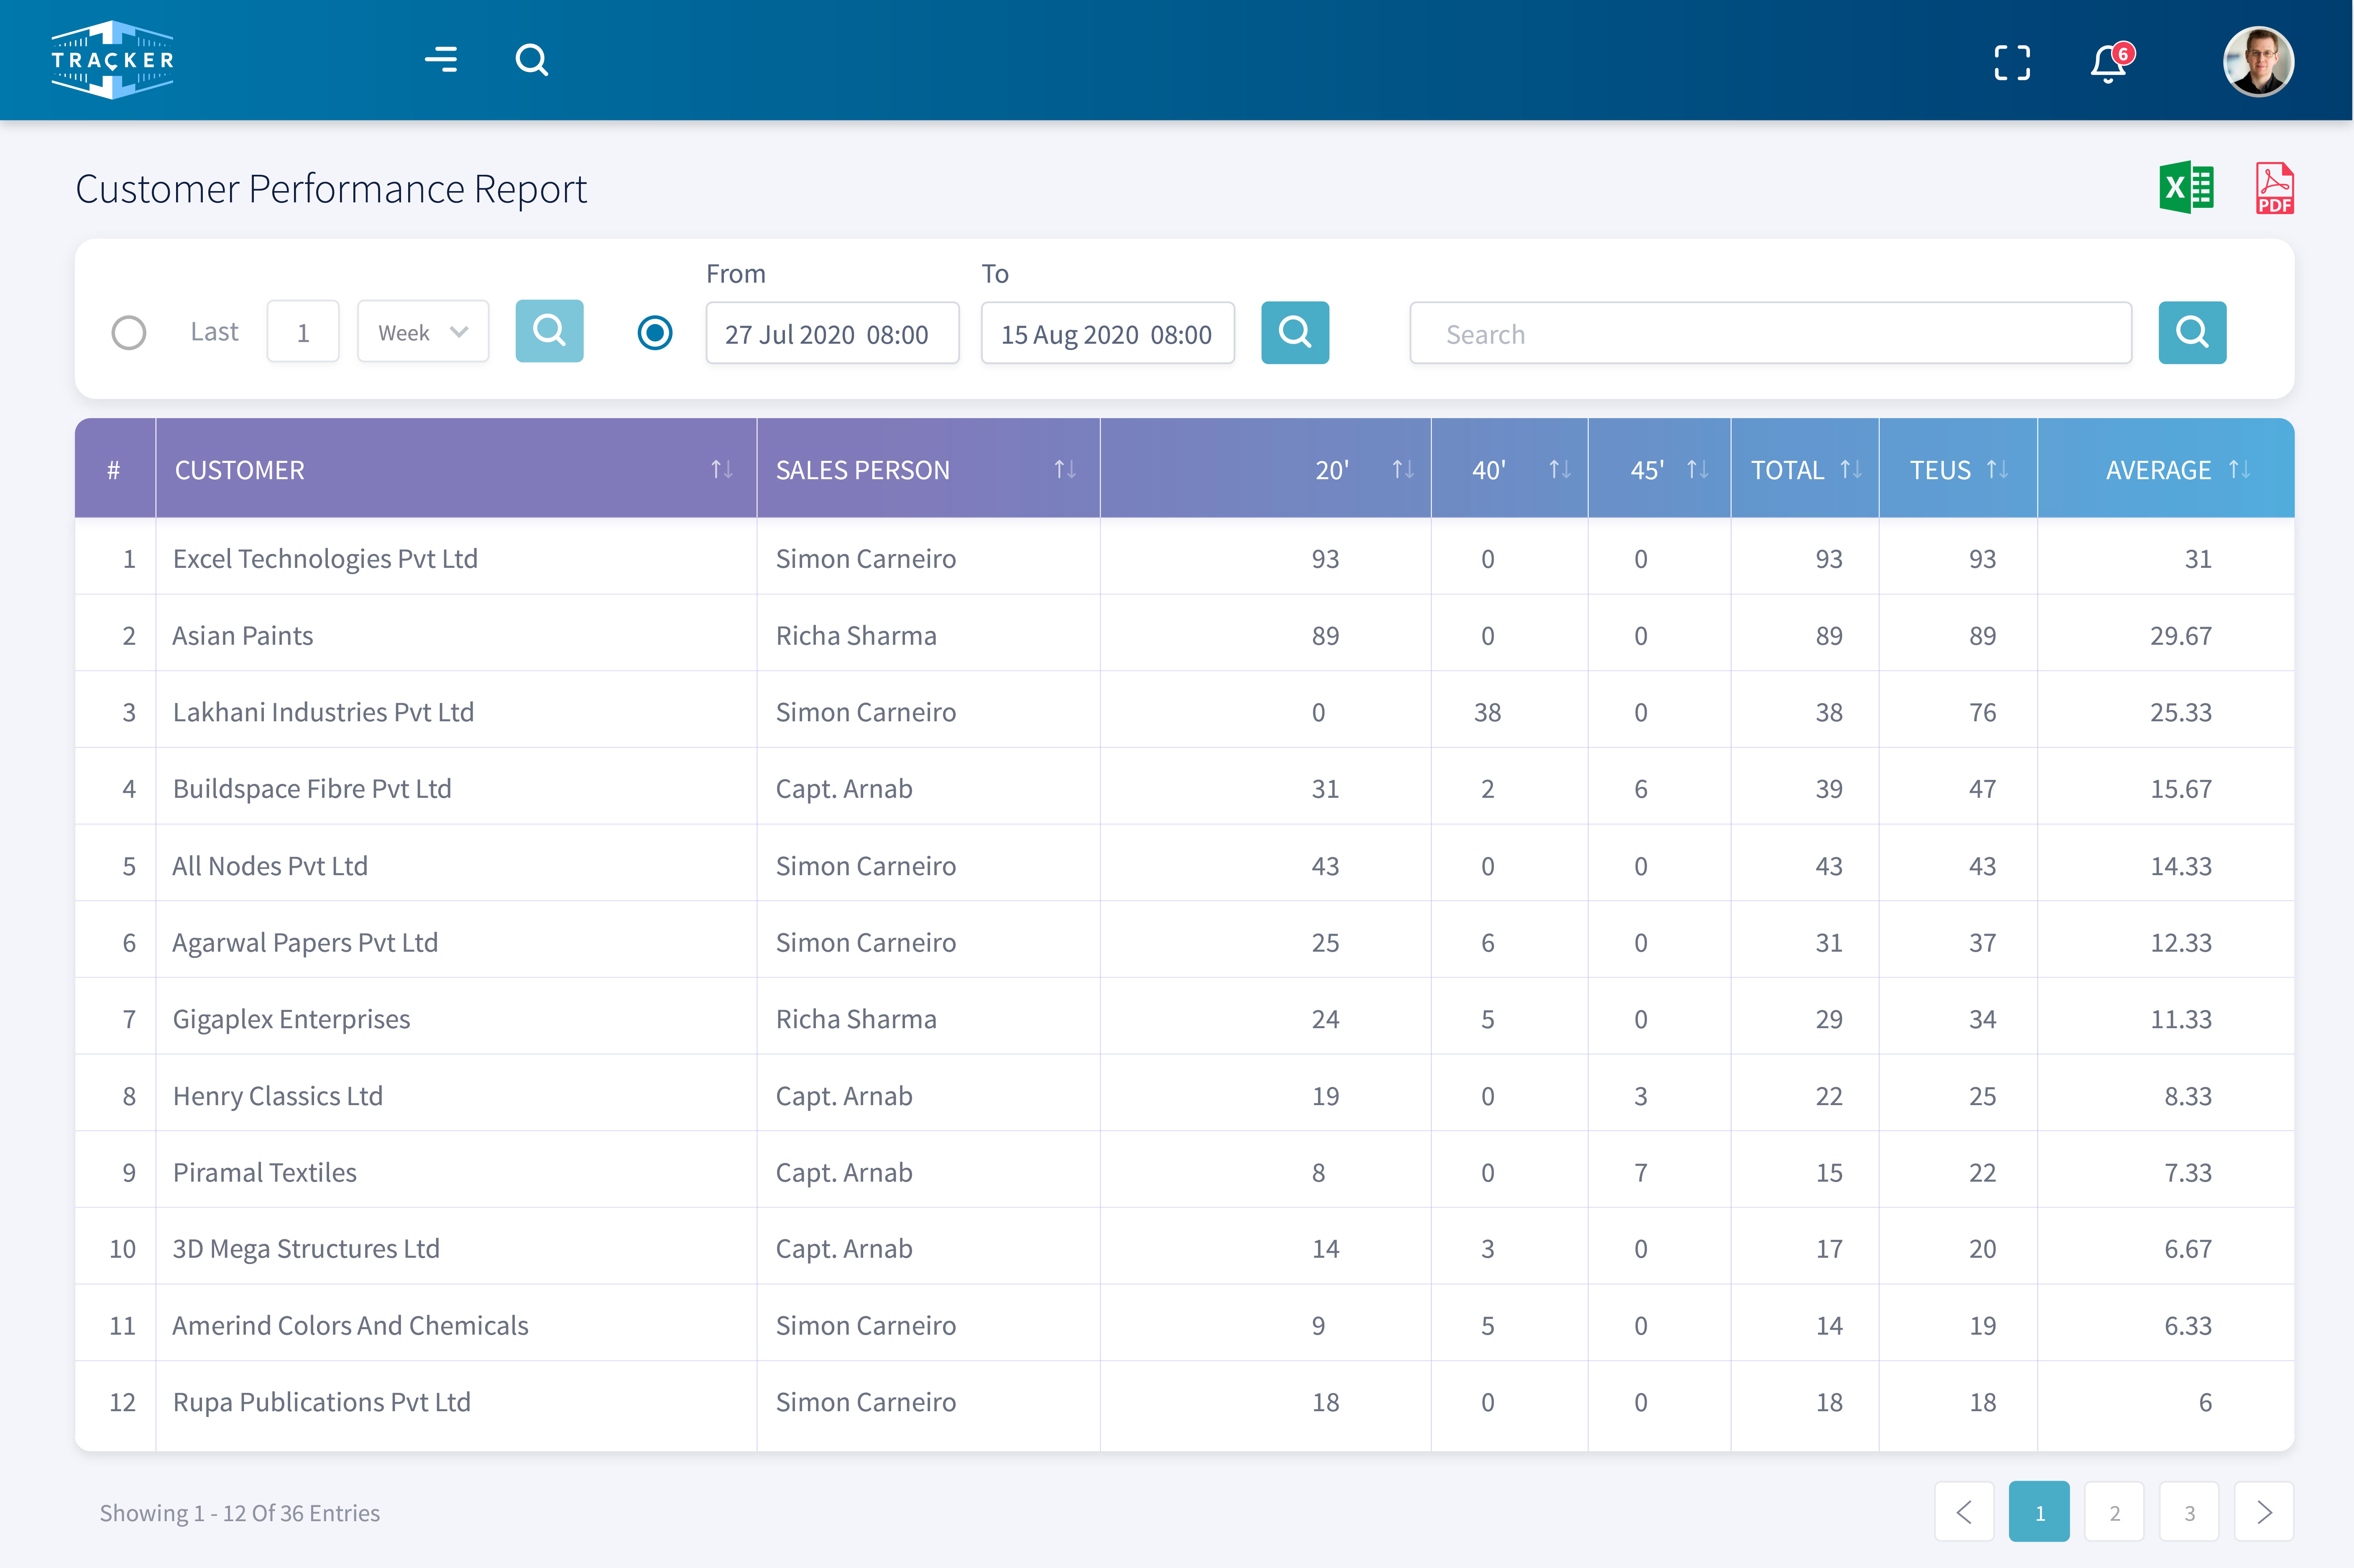Go to previous page arrow
The image size is (2354, 1568).
1964,1512
